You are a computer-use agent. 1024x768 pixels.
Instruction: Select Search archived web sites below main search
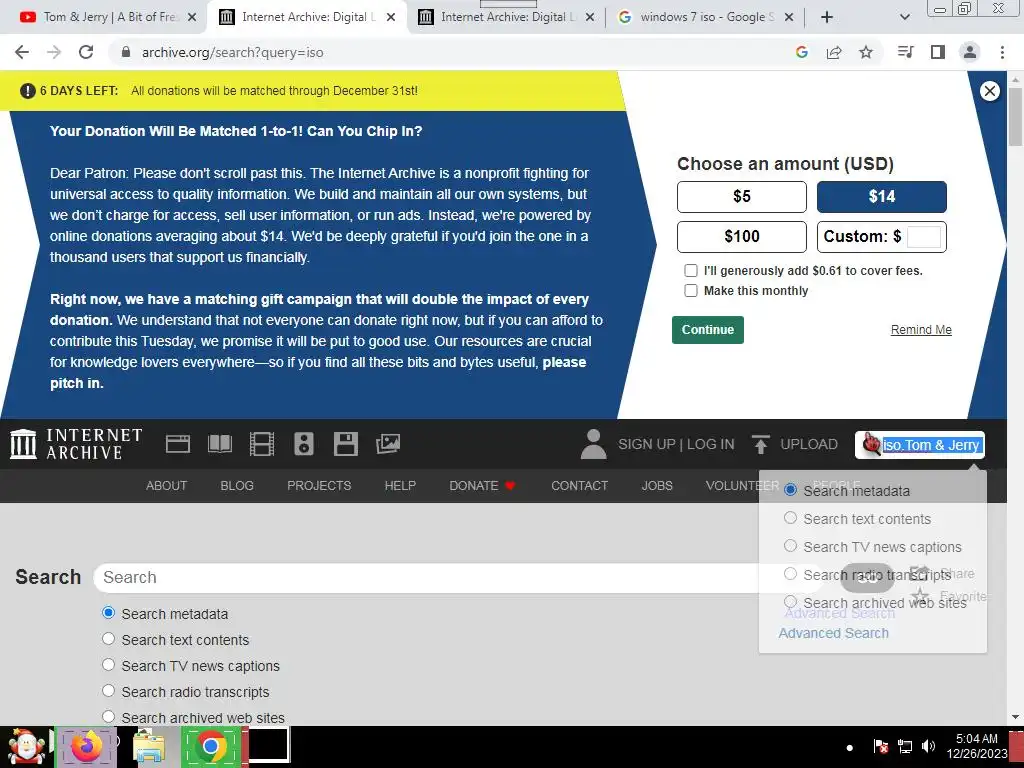pyautogui.click(x=108, y=716)
